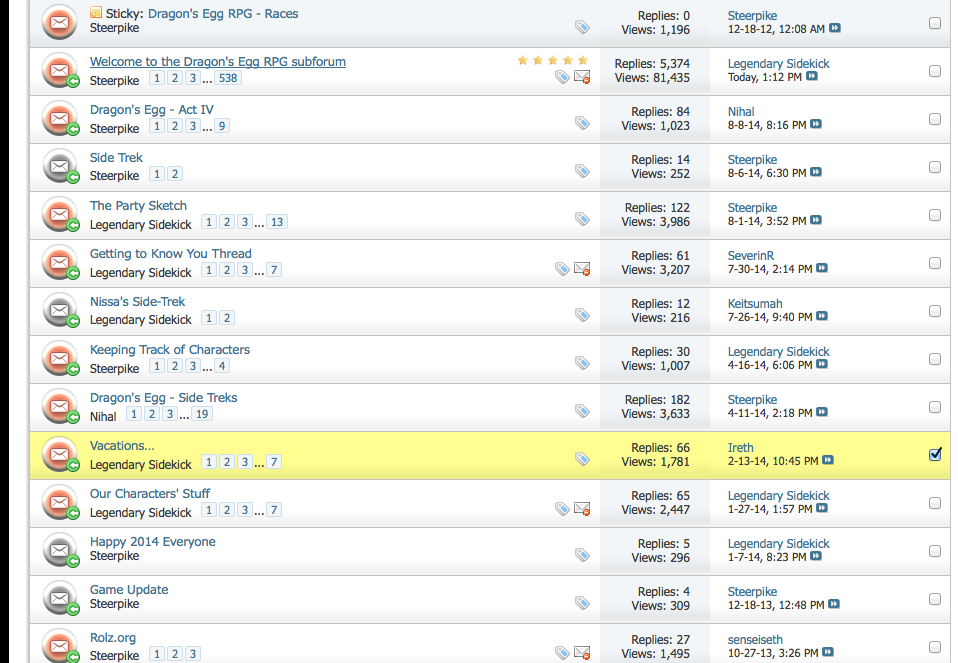Click the attachment icon in Rolz.org row
Screen dimensions: 958x663
[x=582, y=653]
